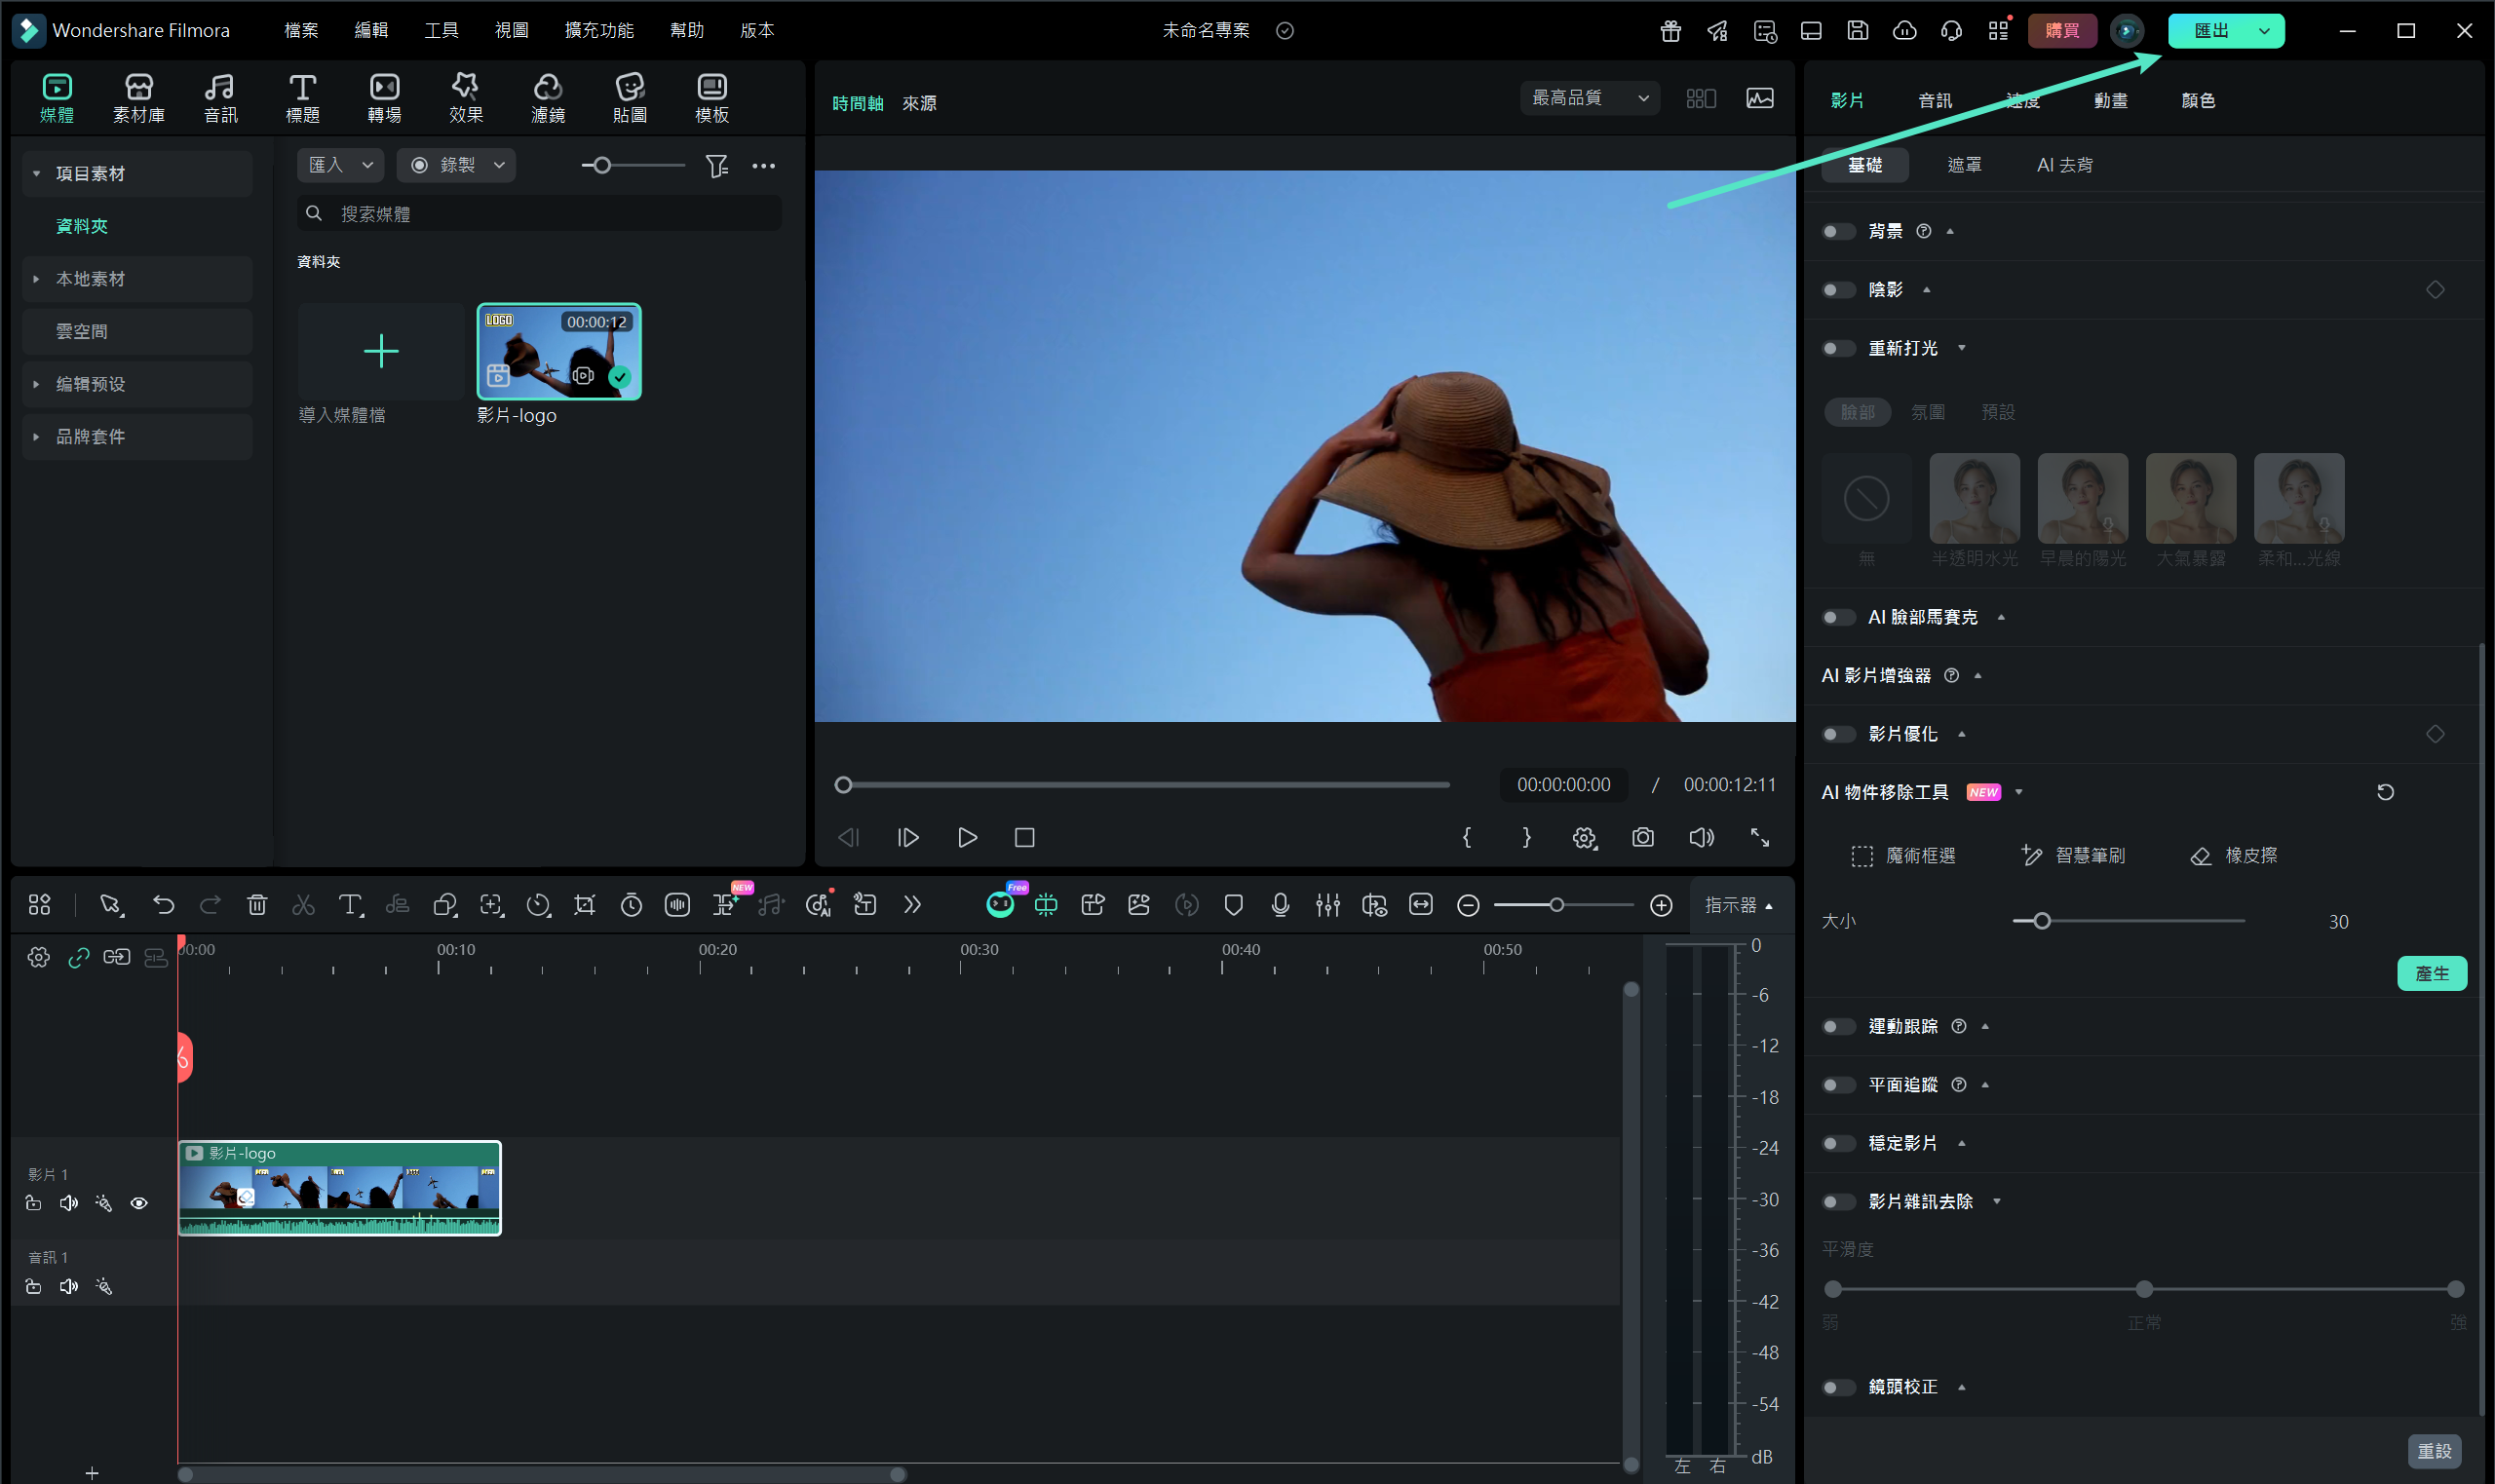The width and height of the screenshot is (2495, 1484).
Task: Open the audio mixer icon in the timeline toolbar
Action: click(x=1327, y=905)
